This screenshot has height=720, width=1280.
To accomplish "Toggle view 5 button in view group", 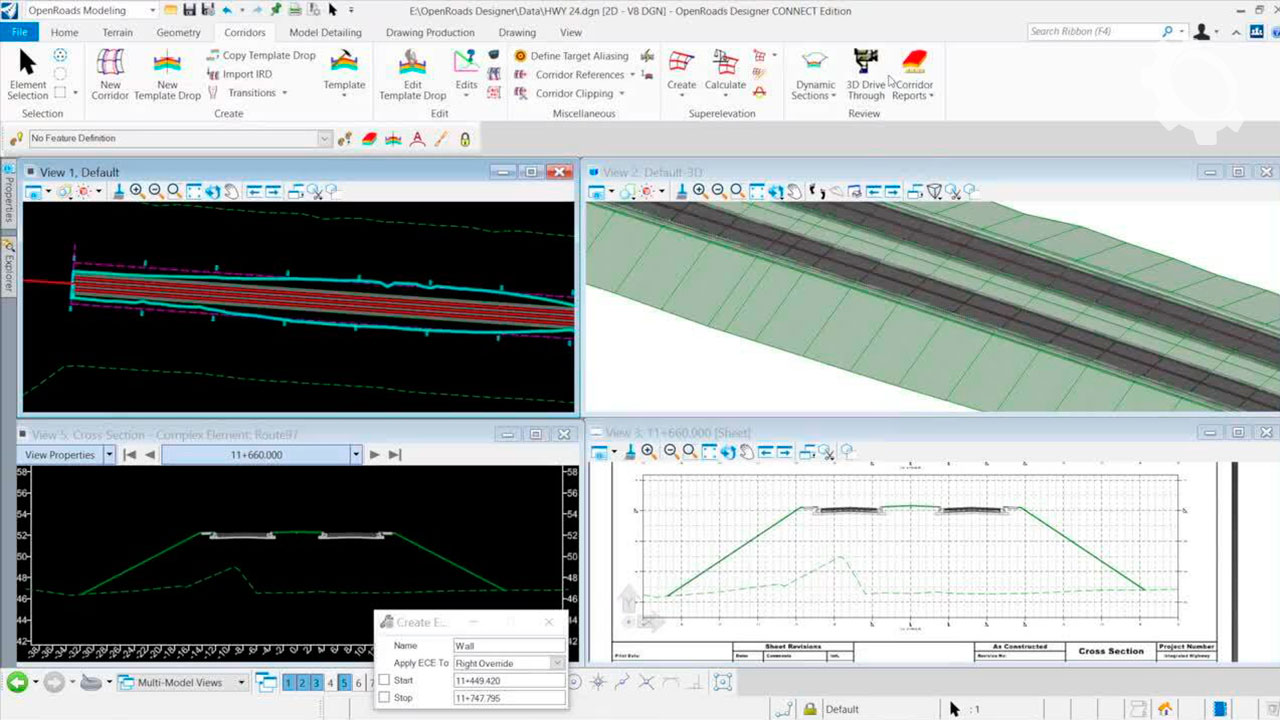I will [344, 683].
